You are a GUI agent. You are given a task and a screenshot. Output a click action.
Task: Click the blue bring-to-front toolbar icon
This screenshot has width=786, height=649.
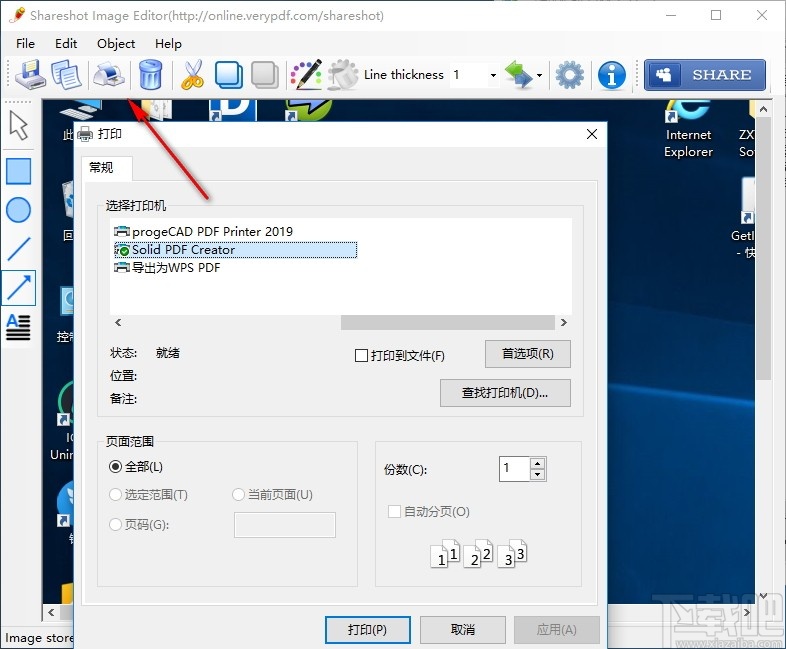click(x=229, y=75)
